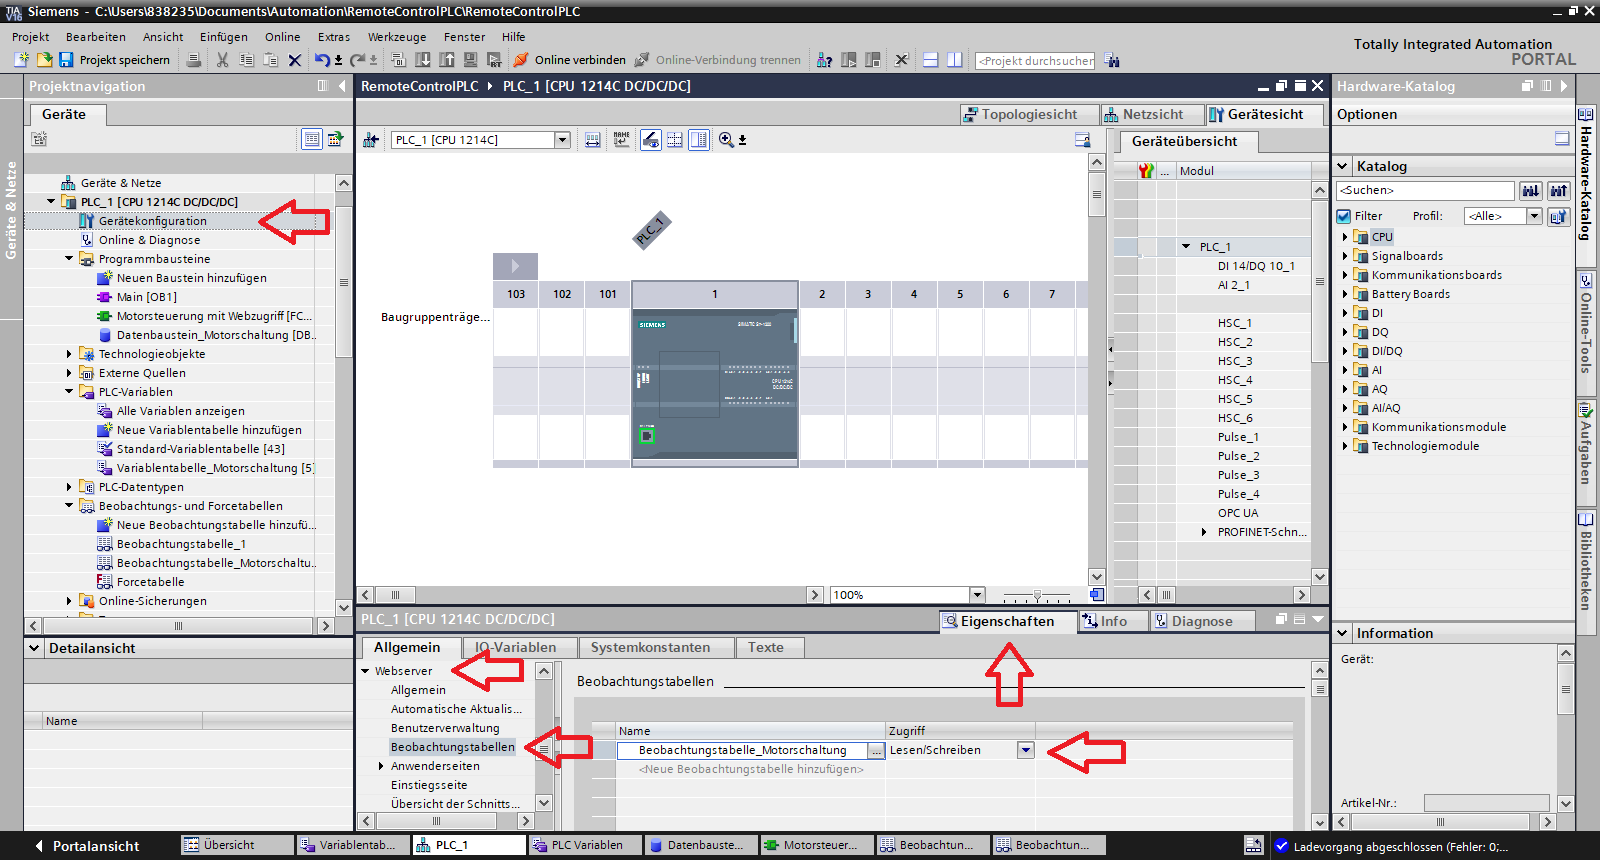Click the device view zoom slider
The width and height of the screenshot is (1600, 860).
pyautogui.click(x=1036, y=595)
